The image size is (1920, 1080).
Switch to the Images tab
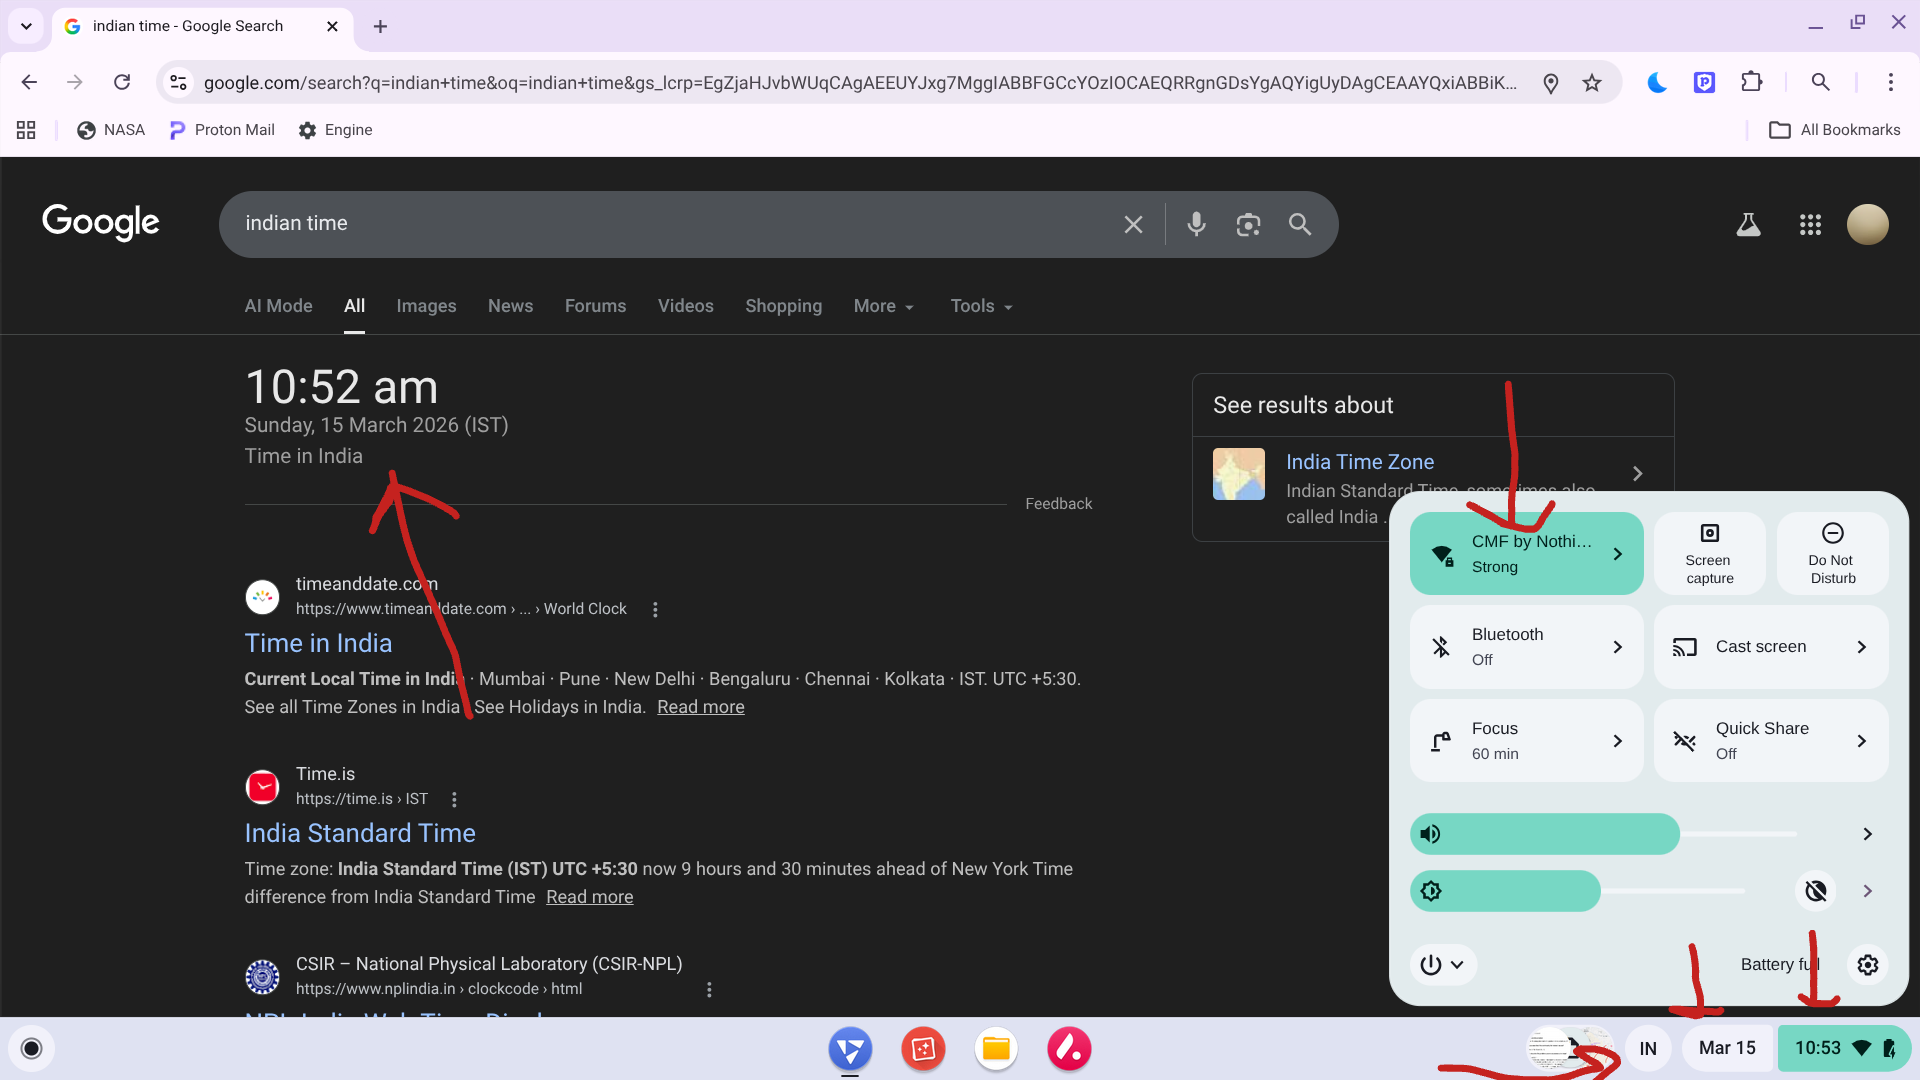coord(426,306)
